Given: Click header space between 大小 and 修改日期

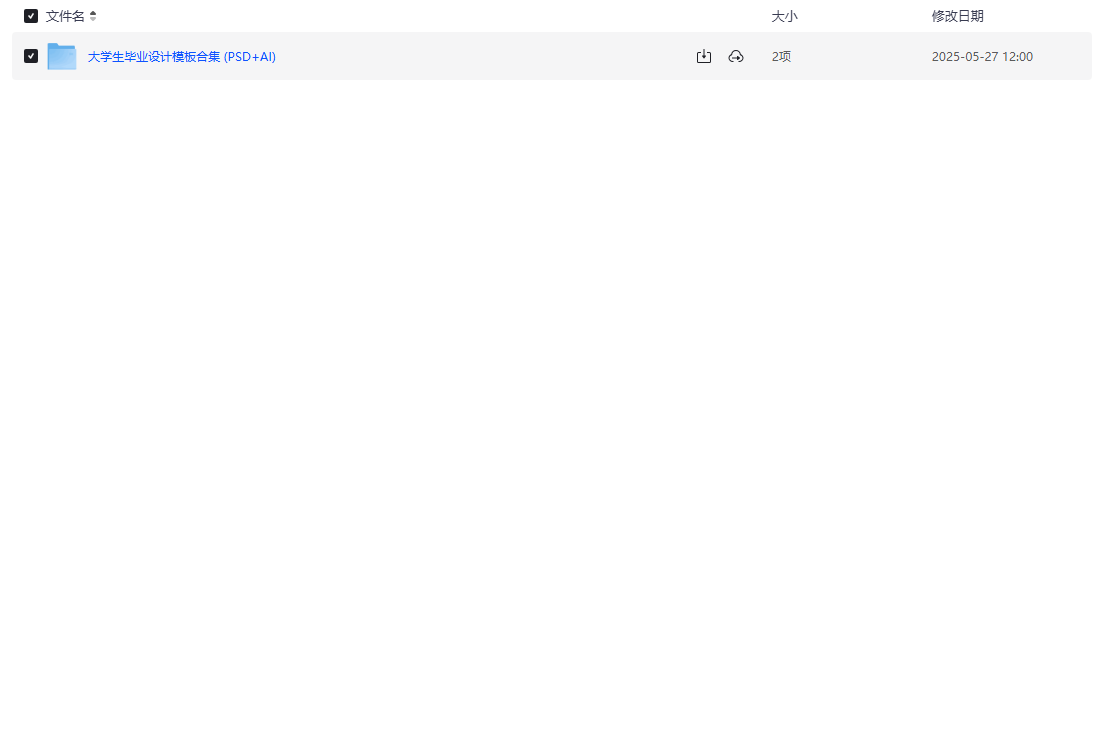Looking at the screenshot, I should (x=865, y=16).
